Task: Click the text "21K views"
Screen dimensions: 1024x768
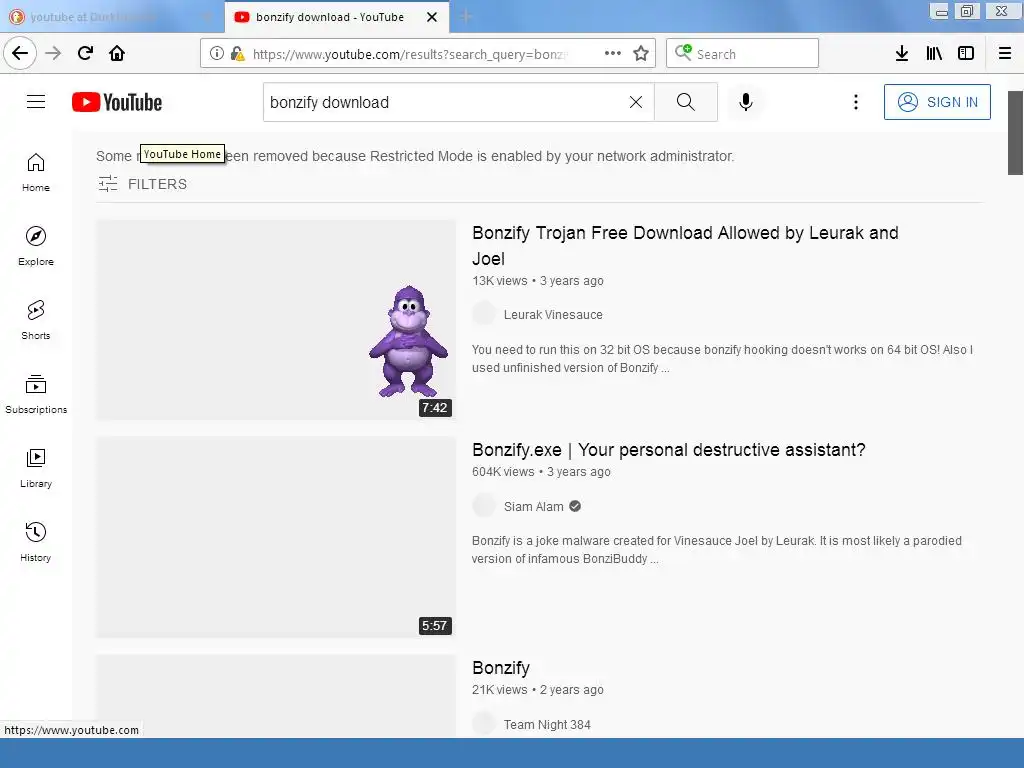Action: [x=500, y=690]
